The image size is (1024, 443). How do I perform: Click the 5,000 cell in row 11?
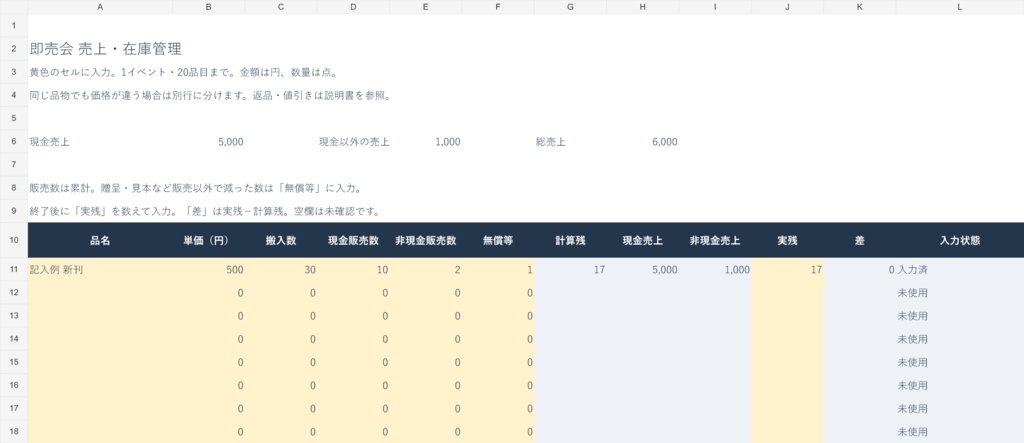[643, 269]
